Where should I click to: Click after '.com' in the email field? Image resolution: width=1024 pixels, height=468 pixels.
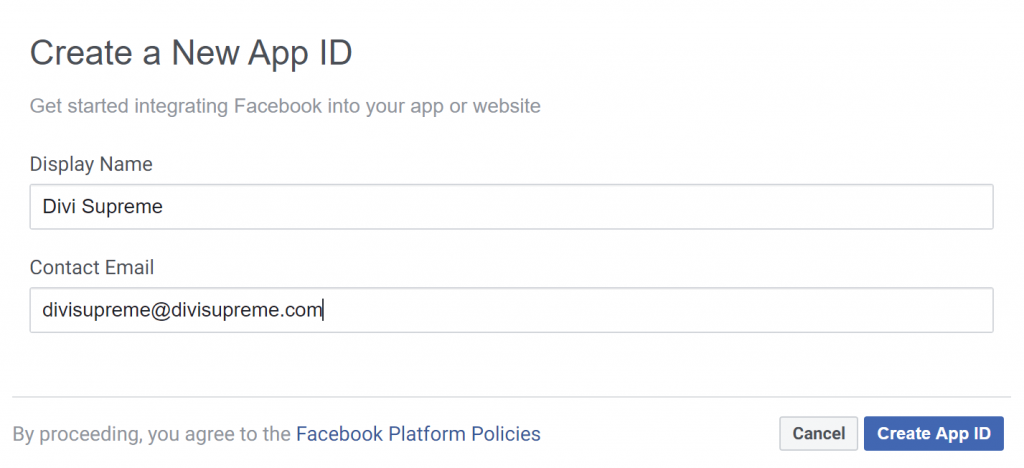coord(323,310)
